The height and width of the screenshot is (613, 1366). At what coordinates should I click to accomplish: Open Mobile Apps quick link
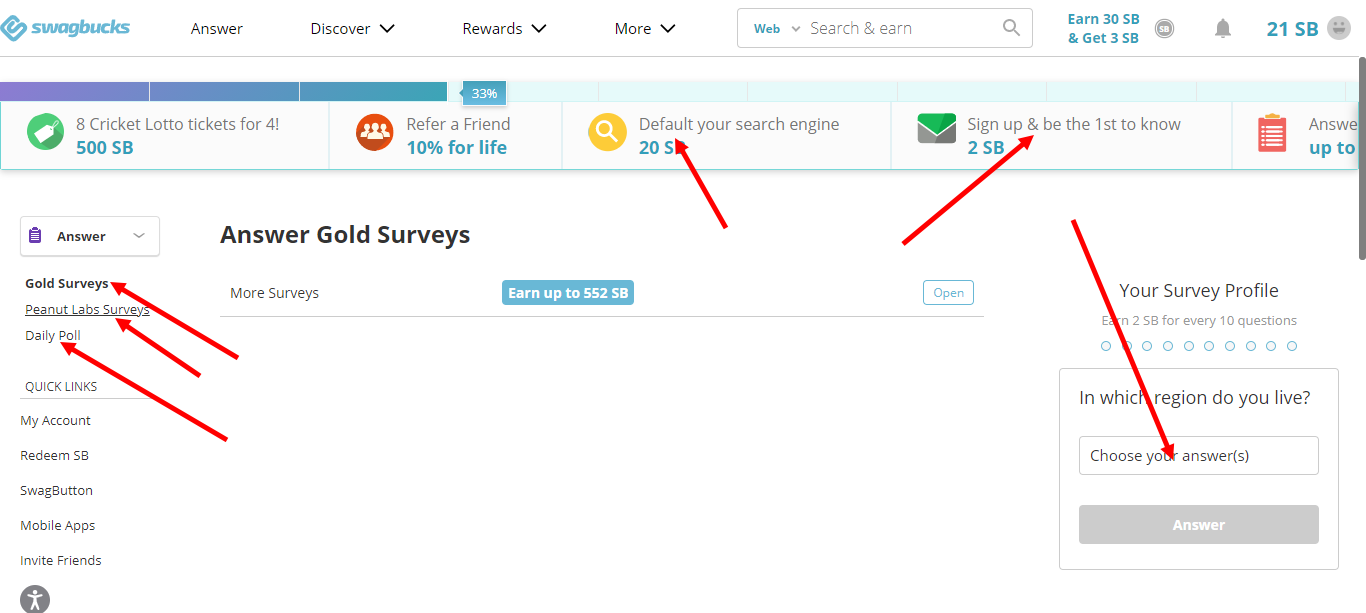tap(58, 526)
